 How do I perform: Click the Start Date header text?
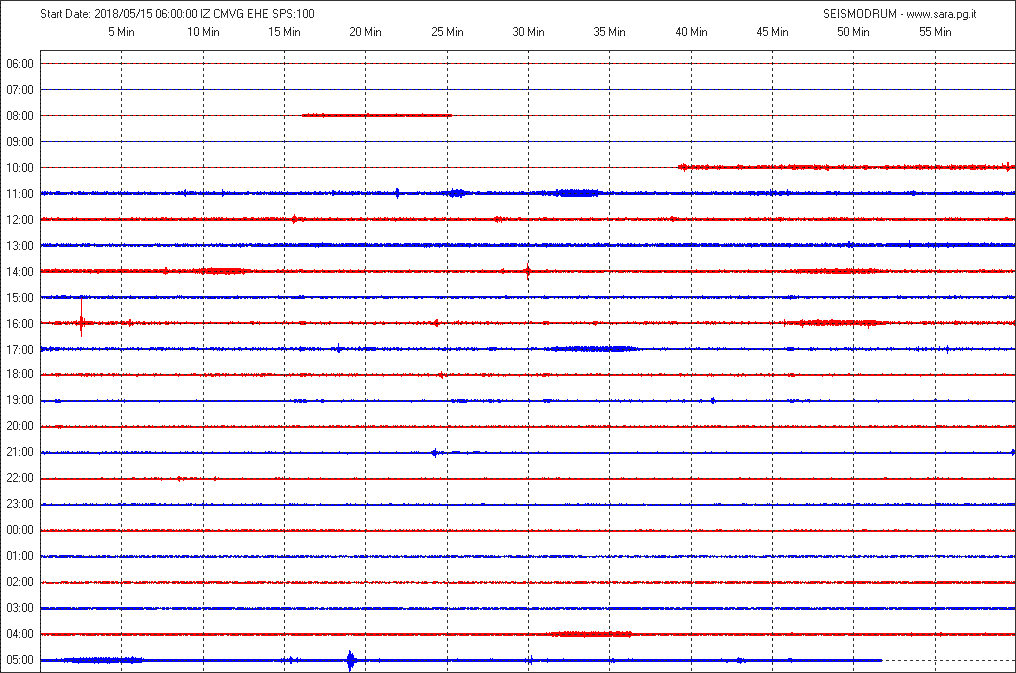coord(178,14)
